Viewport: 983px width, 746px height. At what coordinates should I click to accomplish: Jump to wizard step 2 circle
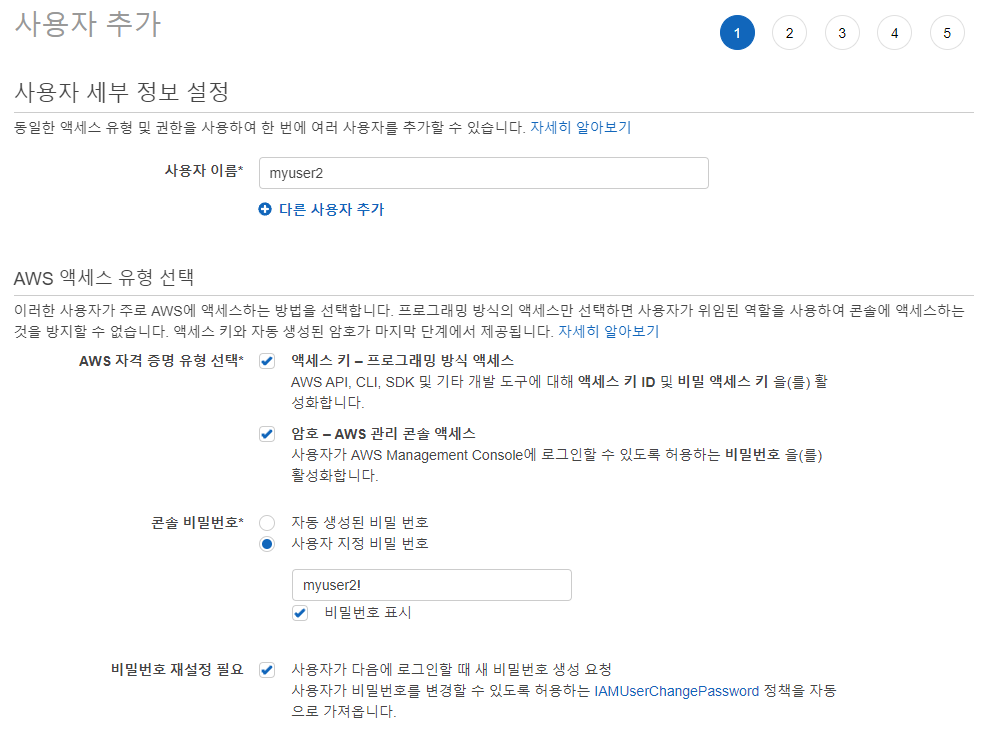[789, 33]
